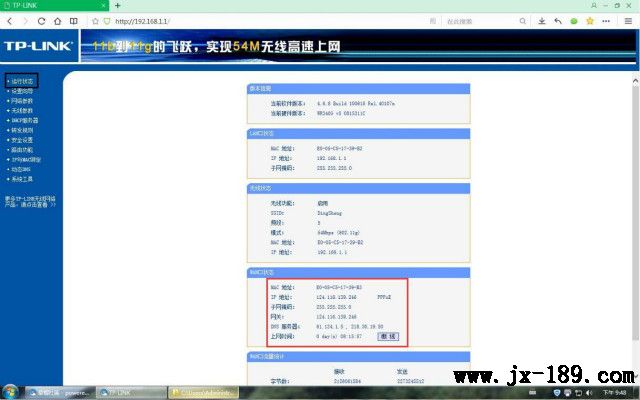Click the volume icon in system tray
The width and height of the screenshot is (640, 400).
pos(589,393)
